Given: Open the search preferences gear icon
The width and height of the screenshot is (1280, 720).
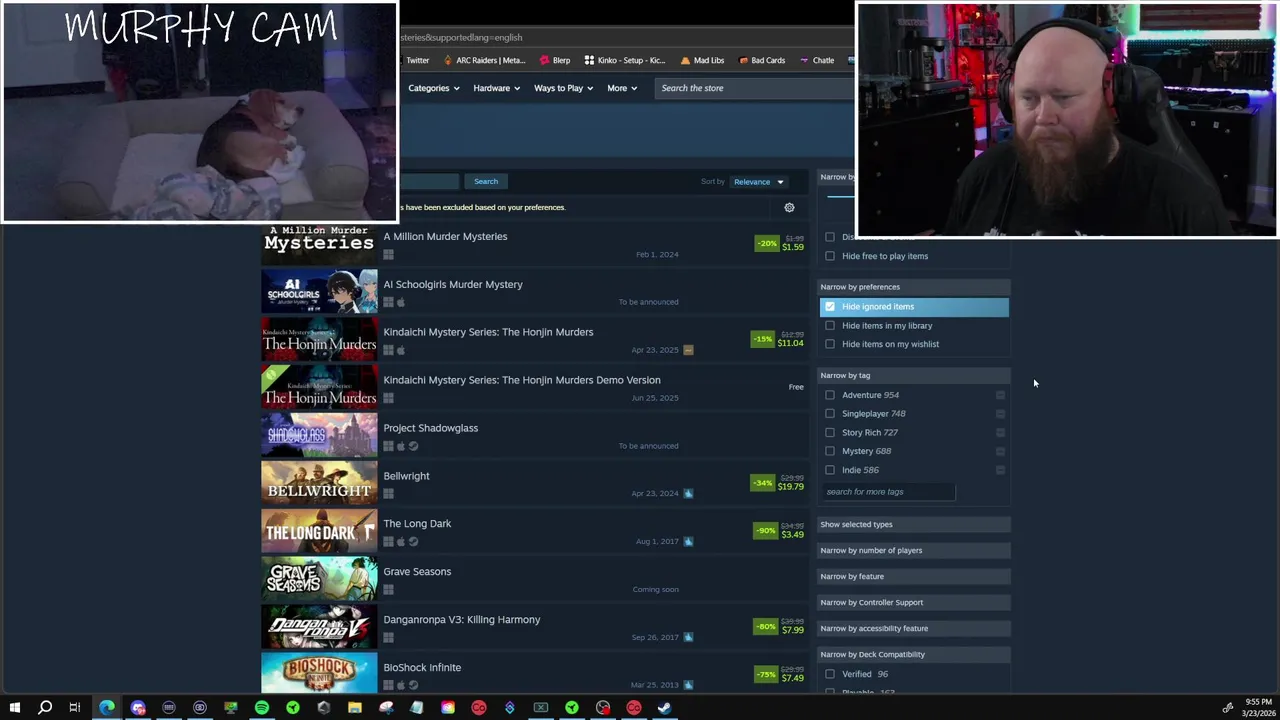Looking at the screenshot, I should pyautogui.click(x=789, y=207).
